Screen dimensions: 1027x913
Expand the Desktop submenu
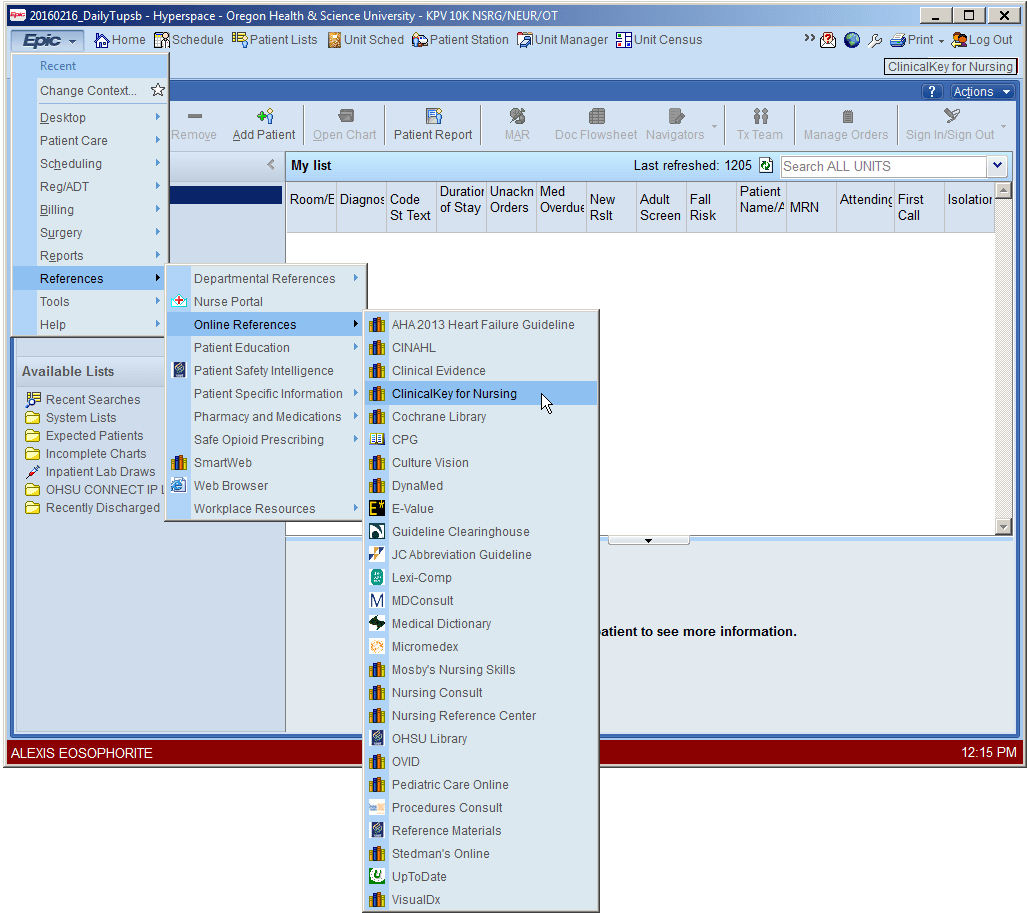pos(90,118)
